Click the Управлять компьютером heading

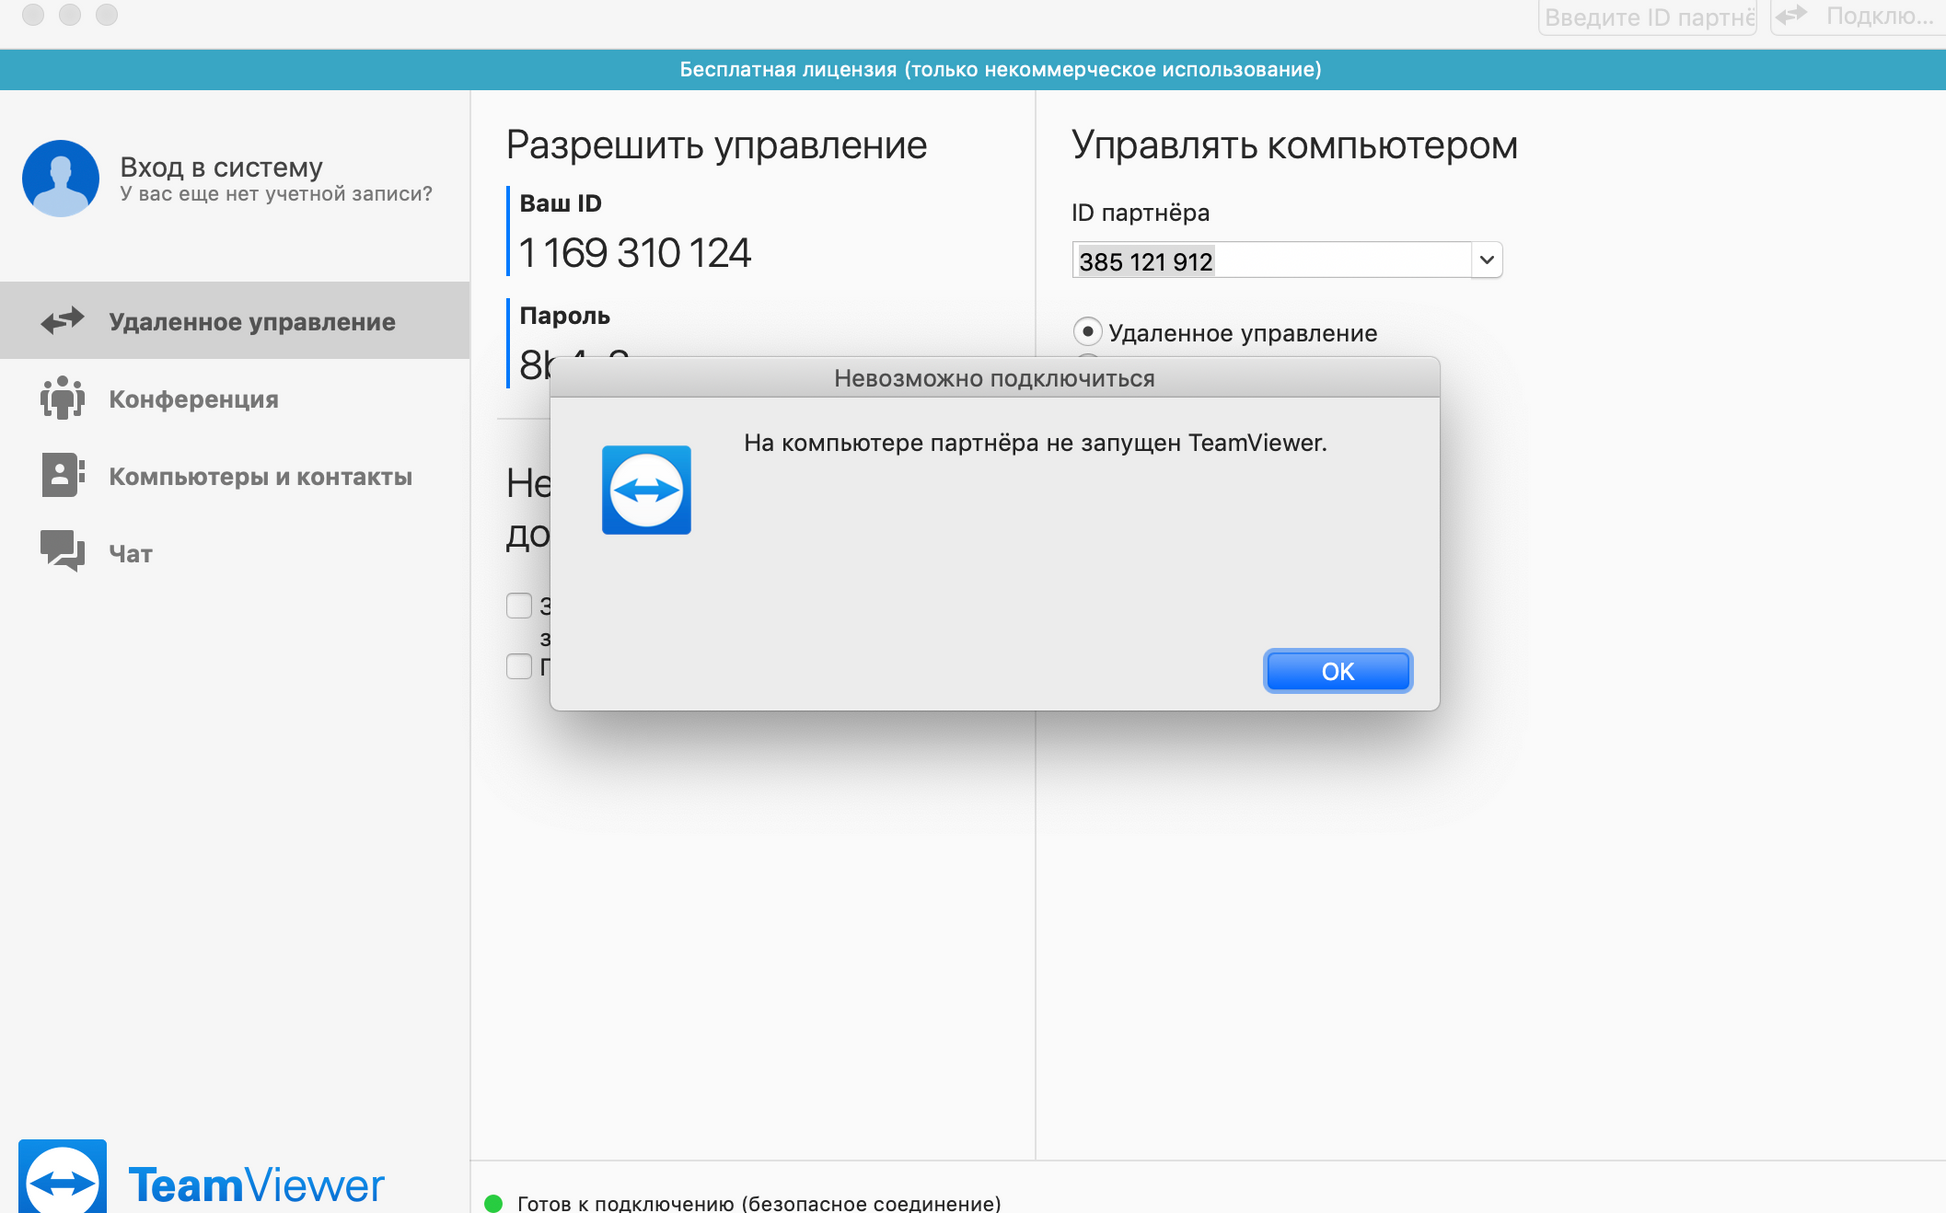coord(1294,145)
